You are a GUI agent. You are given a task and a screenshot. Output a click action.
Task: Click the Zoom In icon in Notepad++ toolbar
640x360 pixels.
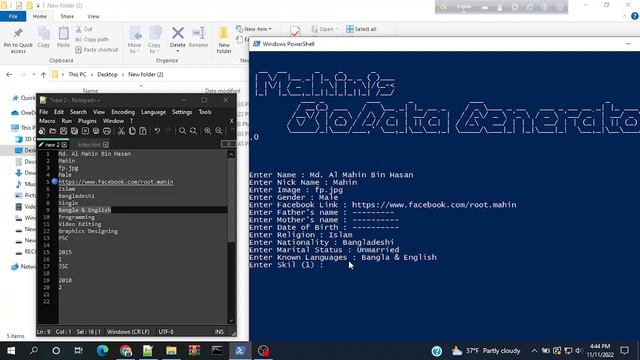208,131
